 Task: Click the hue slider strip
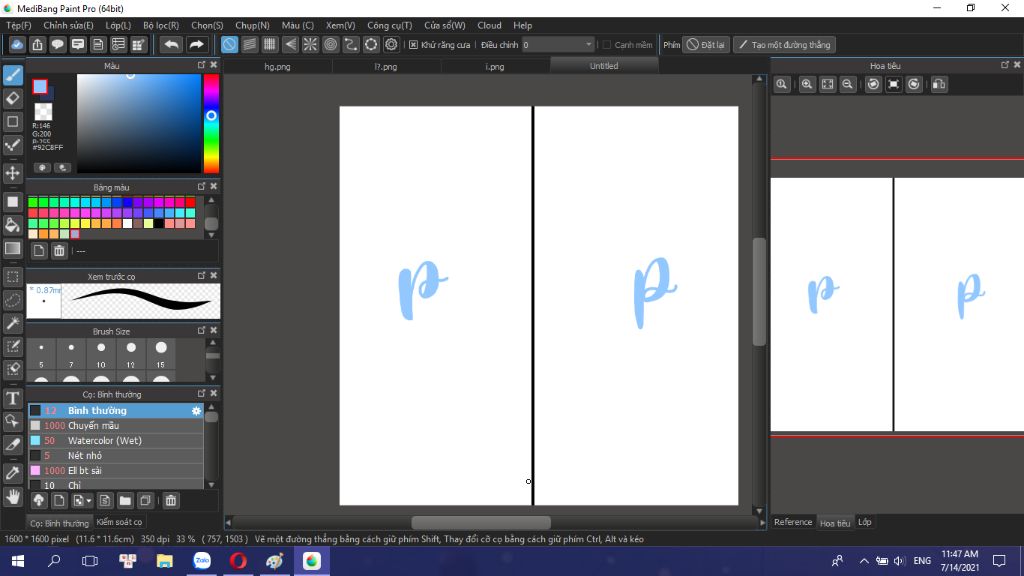(x=211, y=123)
